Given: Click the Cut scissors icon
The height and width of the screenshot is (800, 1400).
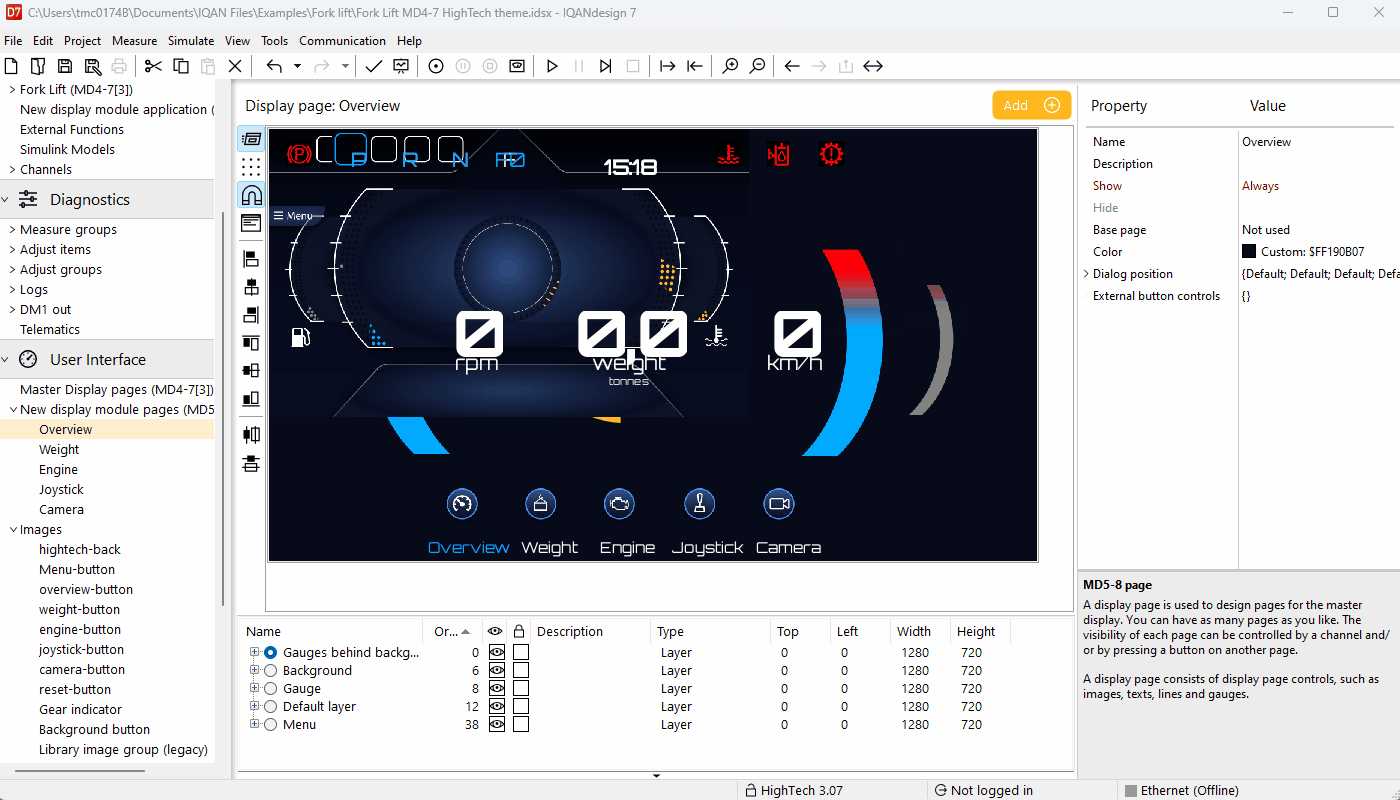Looking at the screenshot, I should (153, 66).
